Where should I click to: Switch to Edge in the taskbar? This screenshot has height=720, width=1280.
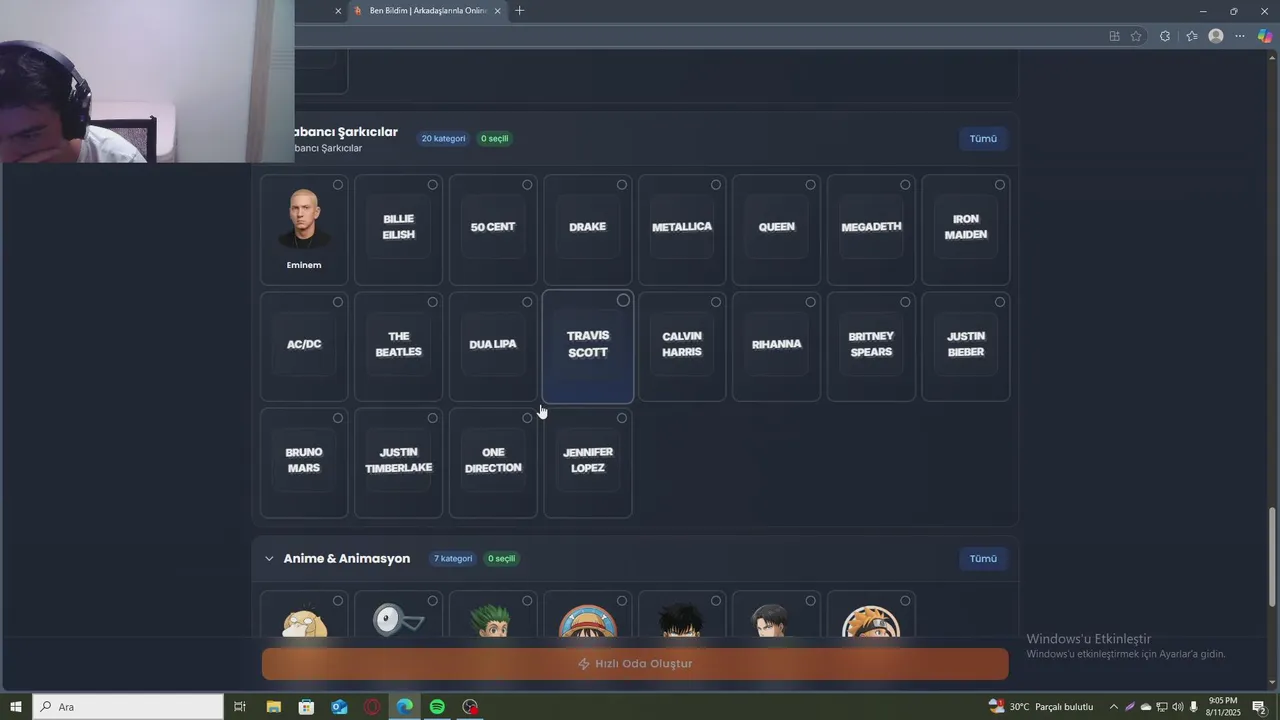coord(405,707)
